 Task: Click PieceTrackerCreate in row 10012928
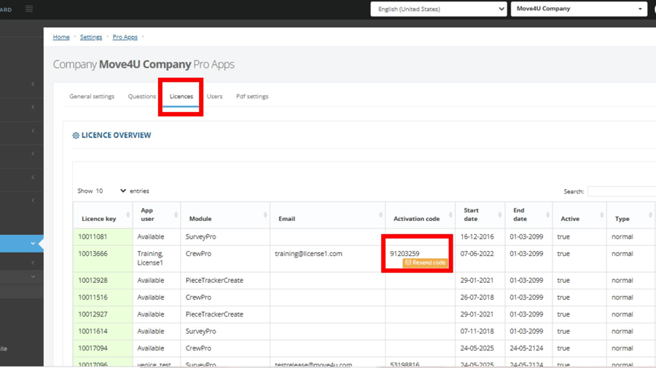coord(214,281)
